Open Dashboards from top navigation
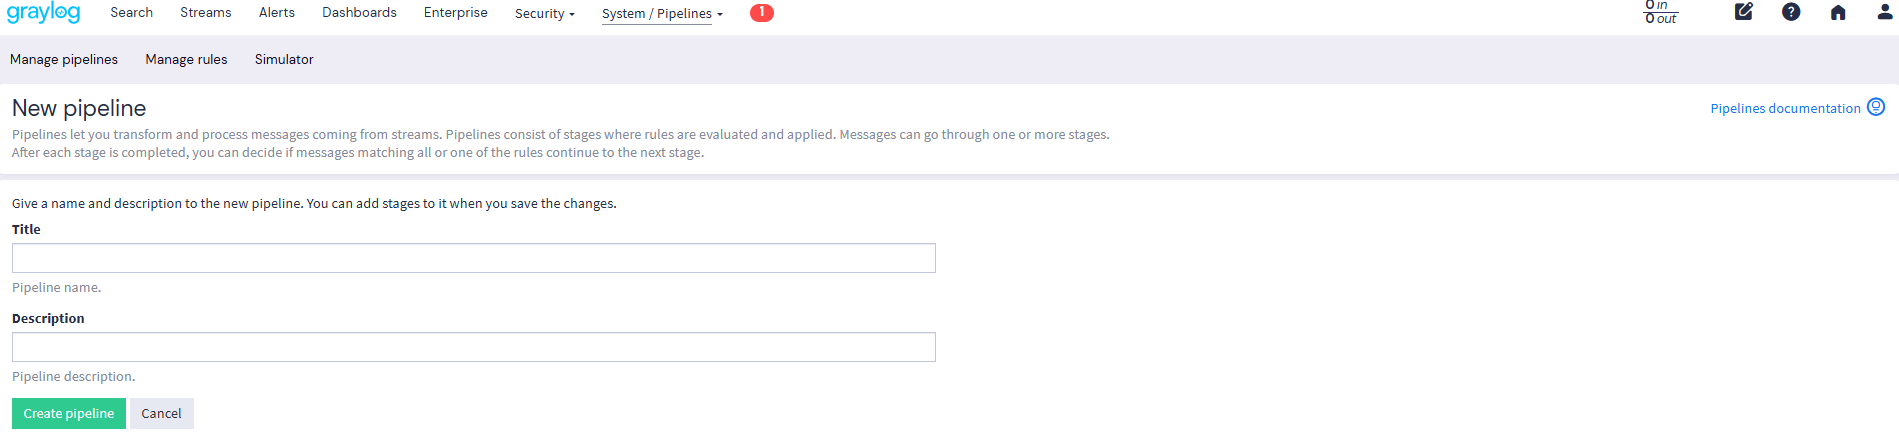 click(359, 13)
